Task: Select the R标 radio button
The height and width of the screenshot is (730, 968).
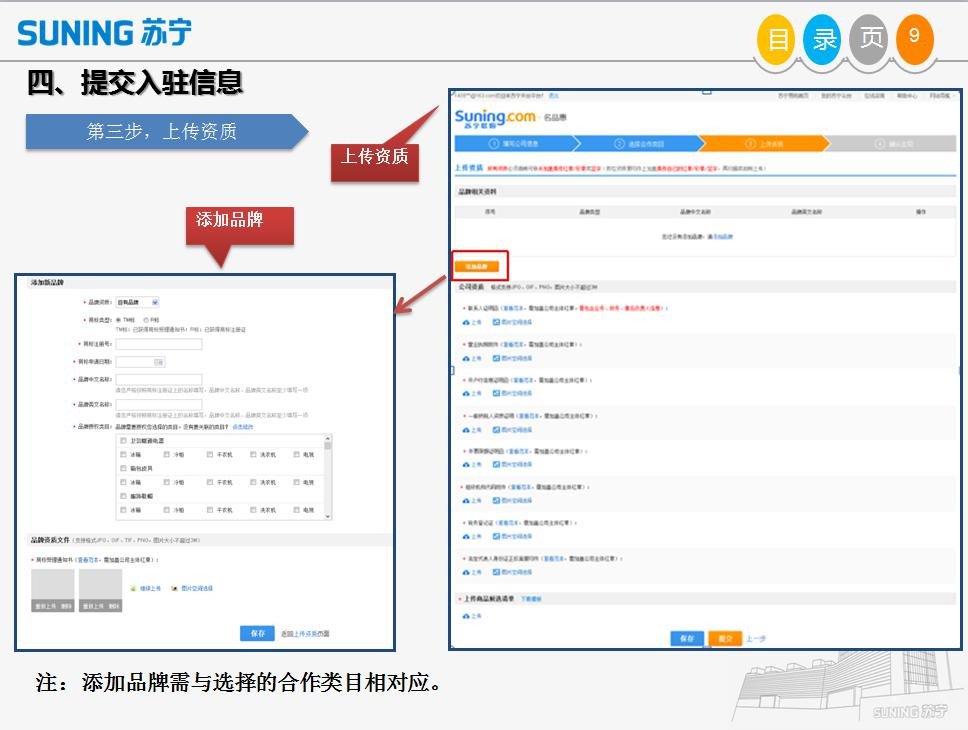Action: 146,320
